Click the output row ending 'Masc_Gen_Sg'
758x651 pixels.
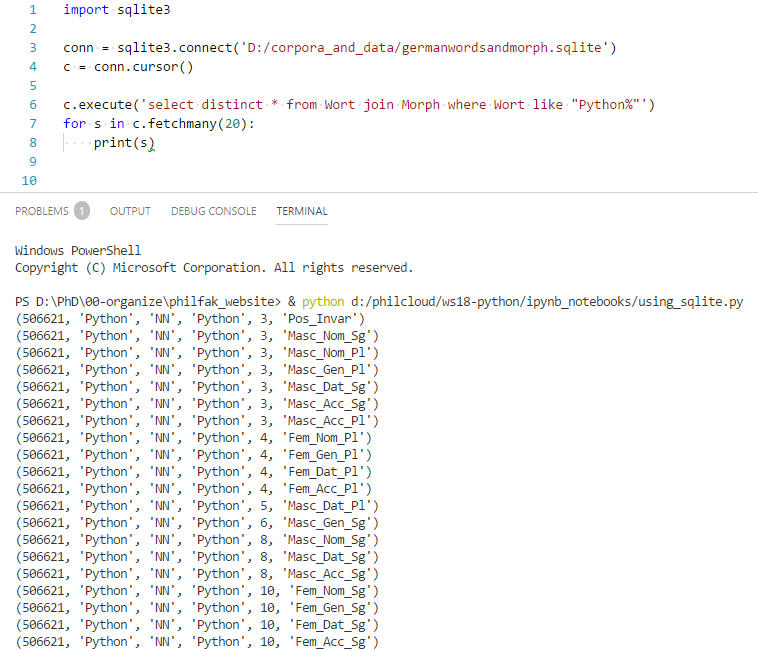tap(197, 522)
